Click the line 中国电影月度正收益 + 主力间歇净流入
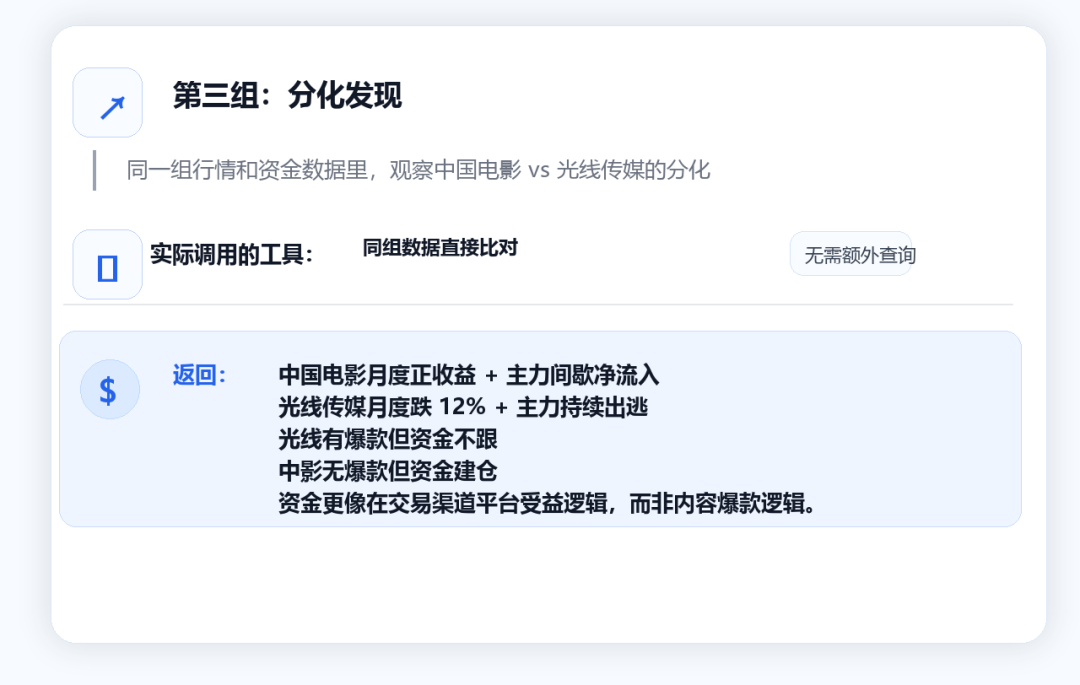This screenshot has height=685, width=1080. click(469, 375)
